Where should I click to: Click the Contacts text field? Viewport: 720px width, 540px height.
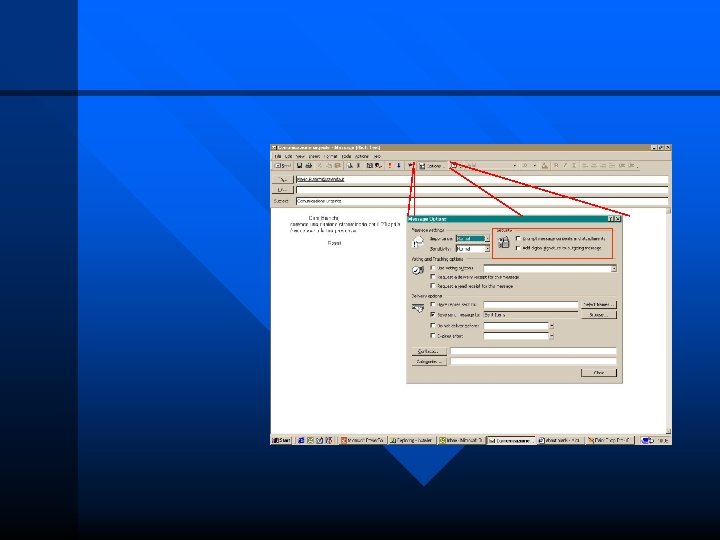pyautogui.click(x=533, y=352)
